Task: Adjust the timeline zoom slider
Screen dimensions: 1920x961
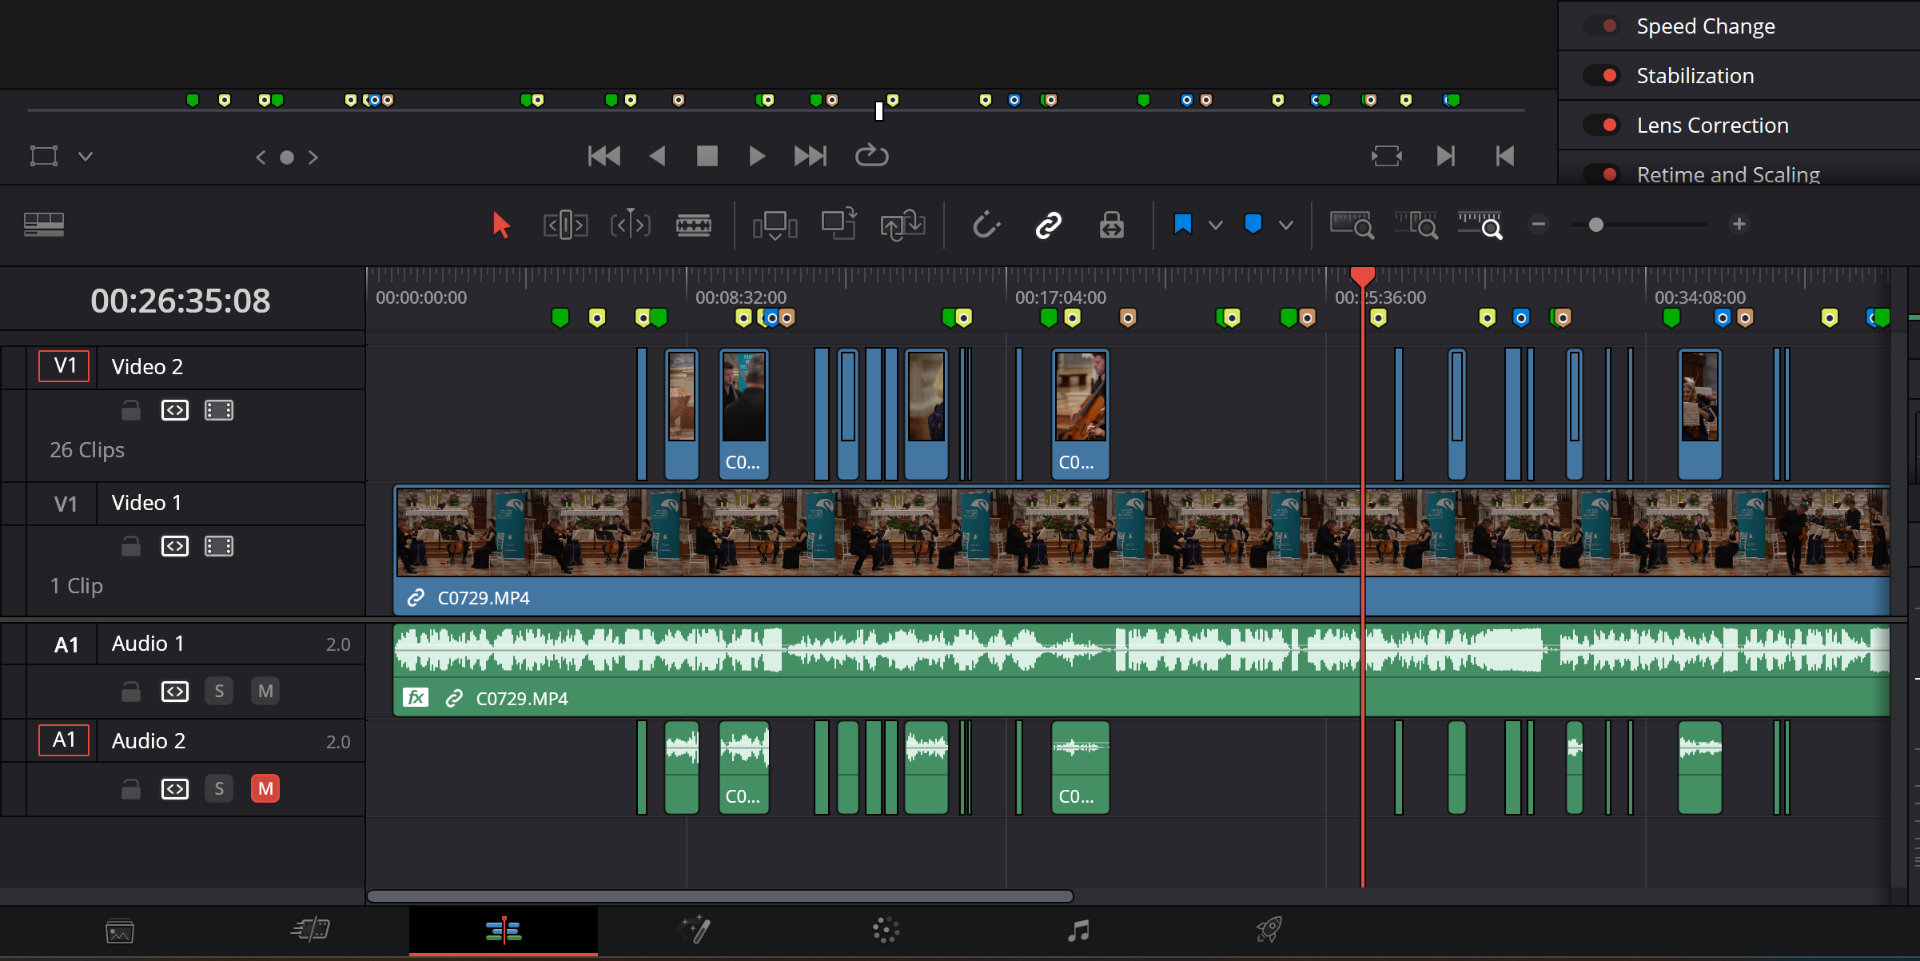Action: pos(1597,224)
